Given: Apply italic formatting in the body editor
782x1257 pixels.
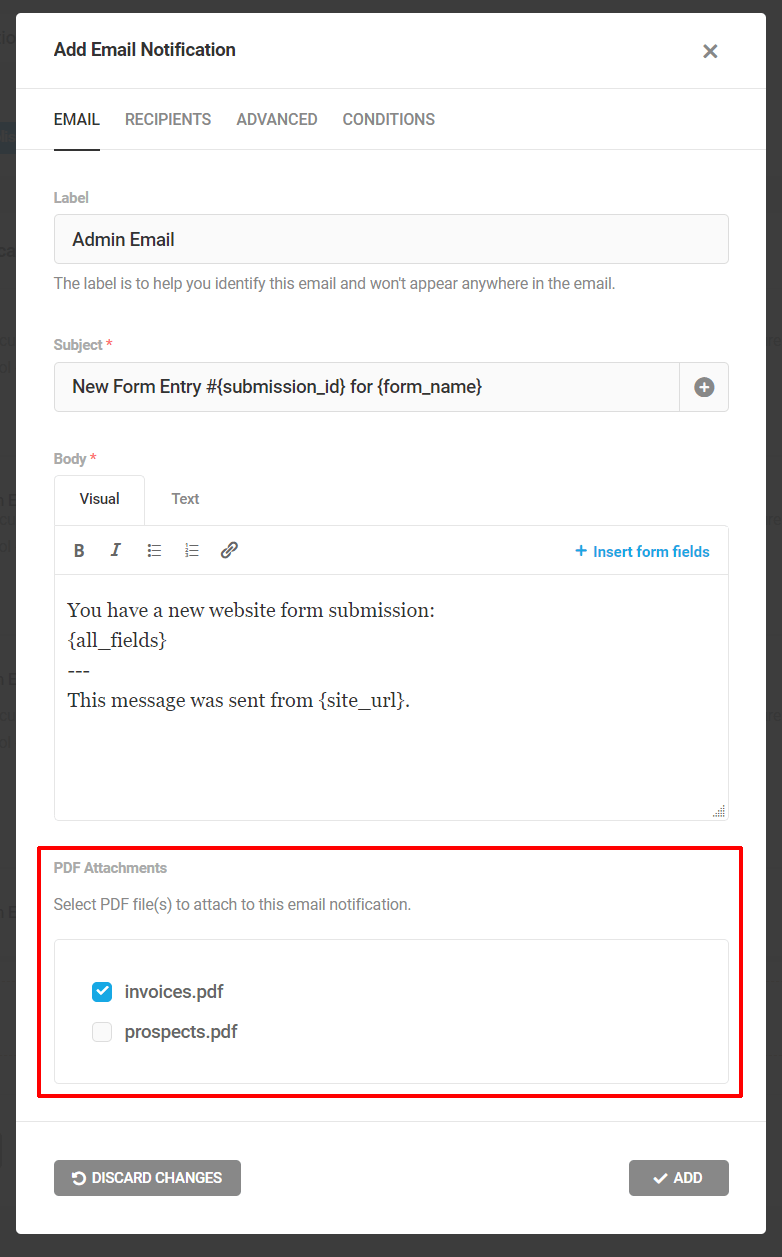Looking at the screenshot, I should (x=115, y=550).
